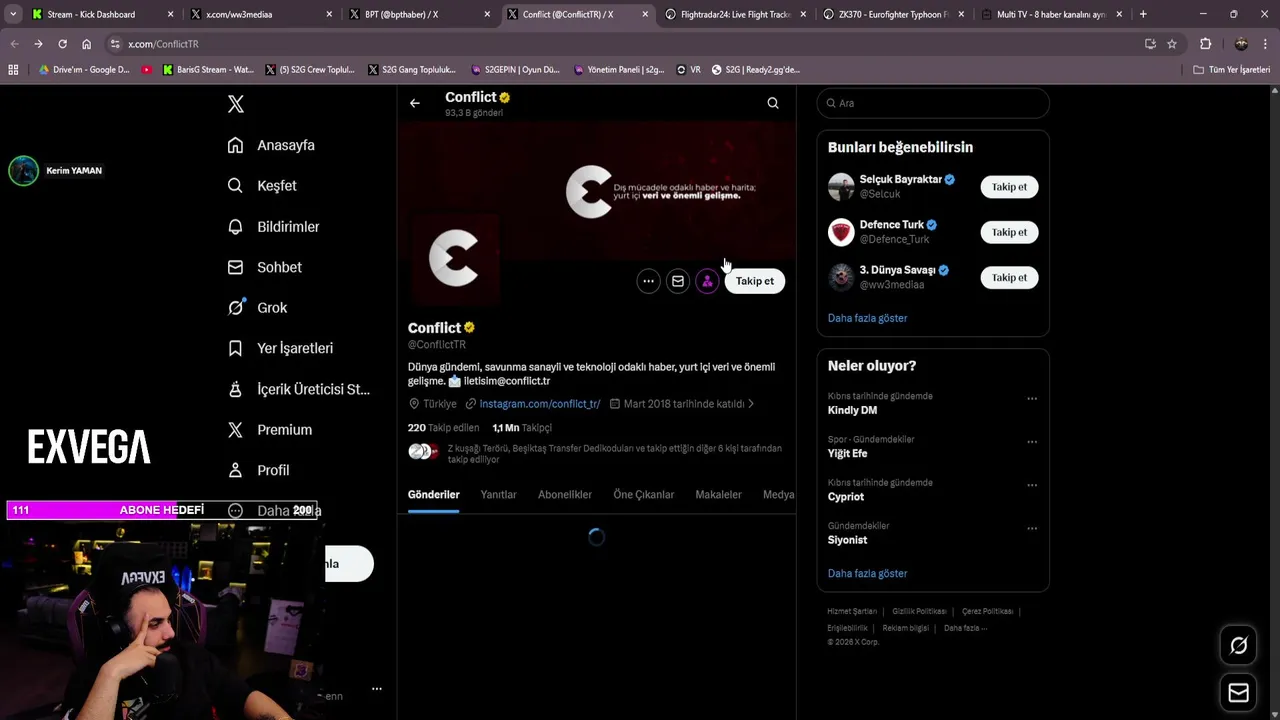This screenshot has height=720, width=1280.
Task: Show more suggestions under Bunları beğenebilirsin
Action: [867, 318]
